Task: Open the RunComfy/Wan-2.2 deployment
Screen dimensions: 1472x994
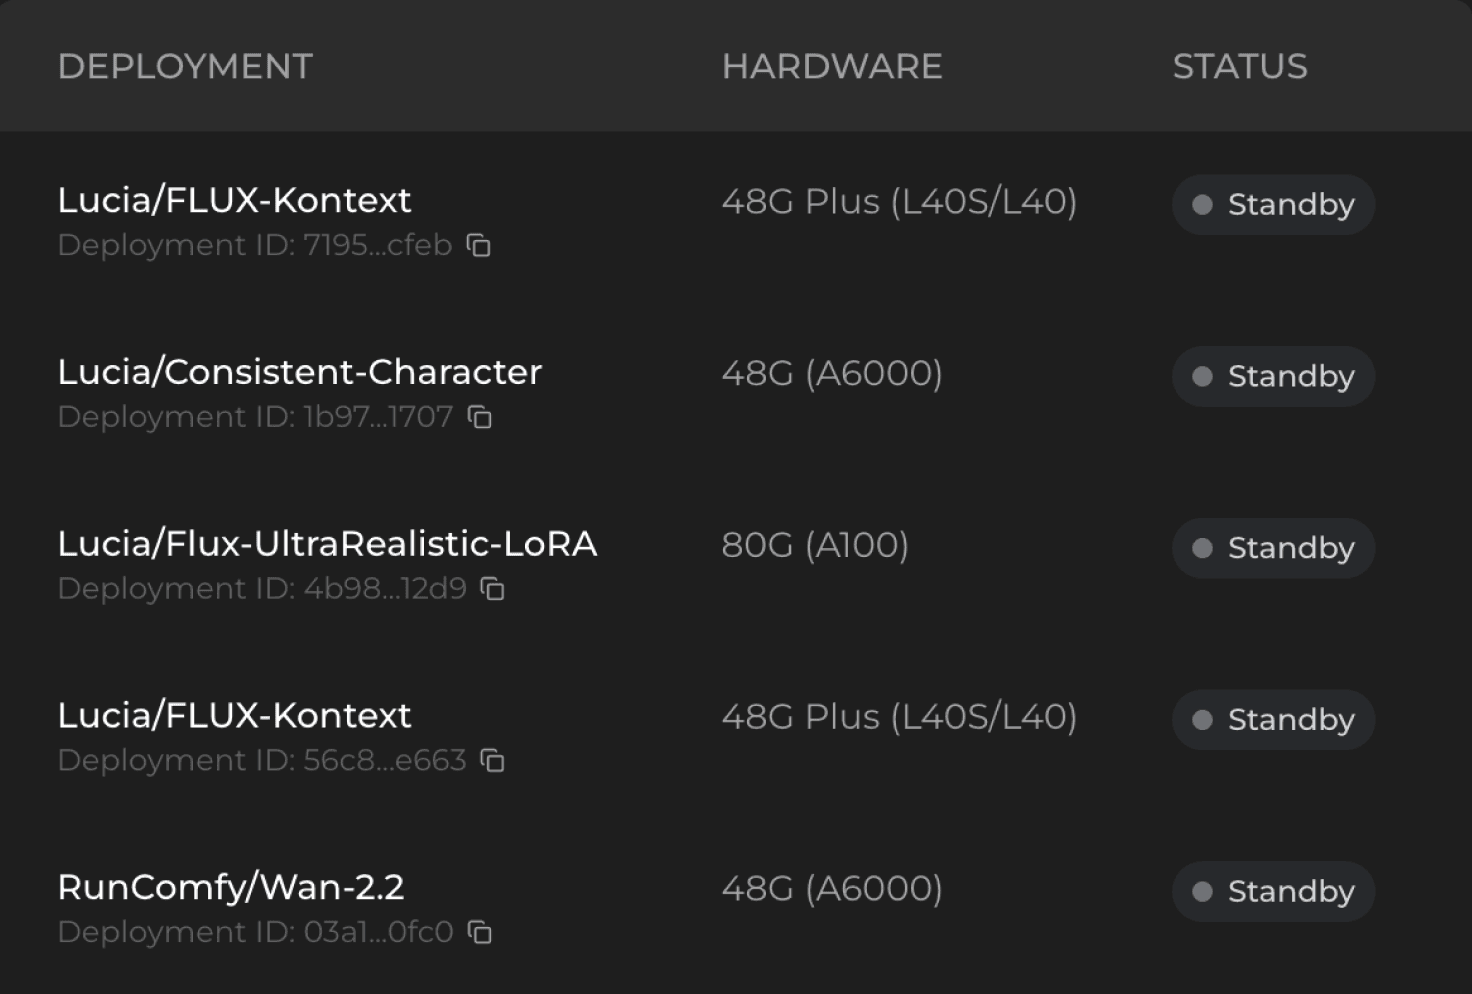Action: pyautogui.click(x=230, y=889)
